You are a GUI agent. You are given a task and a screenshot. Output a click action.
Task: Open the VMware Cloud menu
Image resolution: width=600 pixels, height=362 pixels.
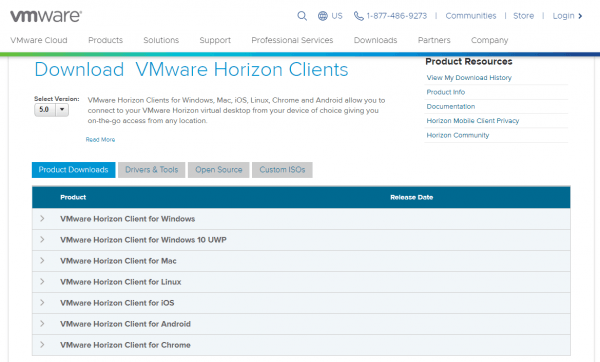(39, 40)
